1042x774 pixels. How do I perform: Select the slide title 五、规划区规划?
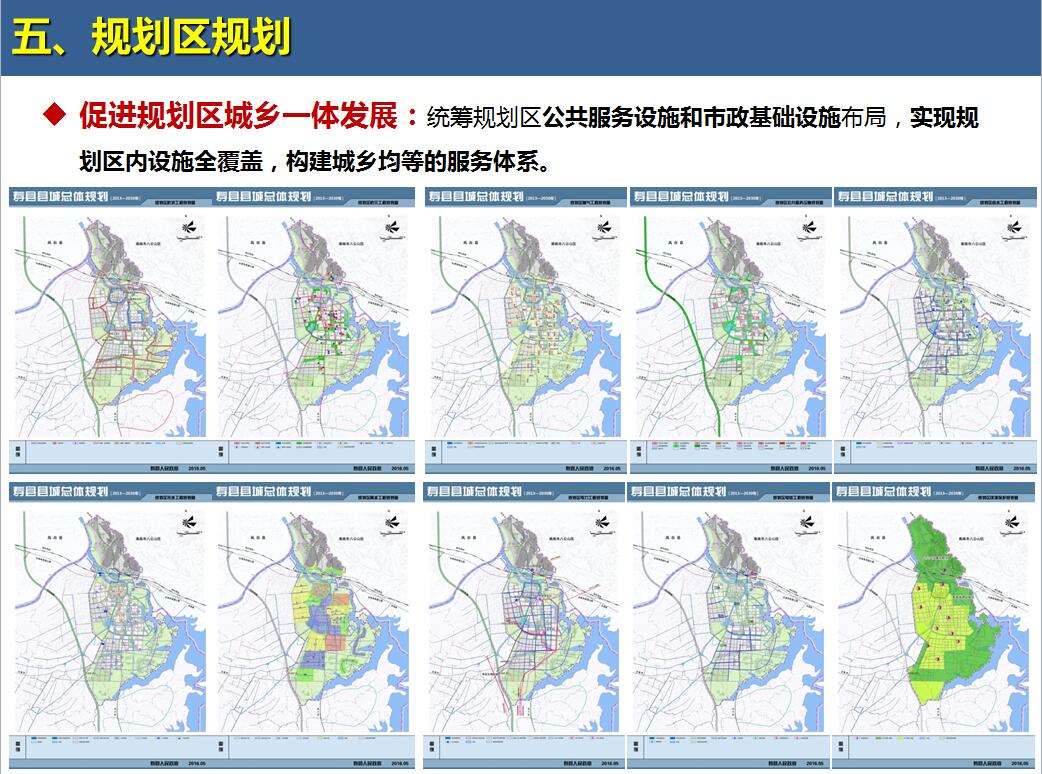click(151, 38)
